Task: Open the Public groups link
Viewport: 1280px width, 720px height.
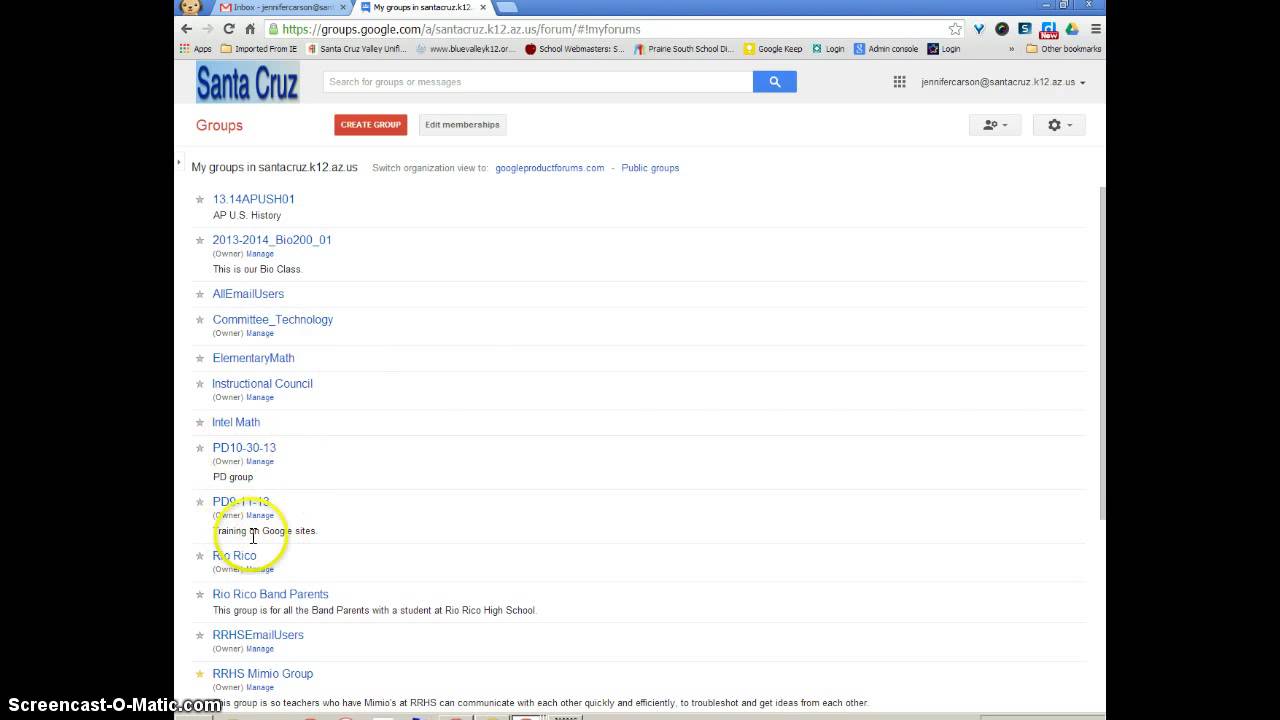Action: (650, 168)
